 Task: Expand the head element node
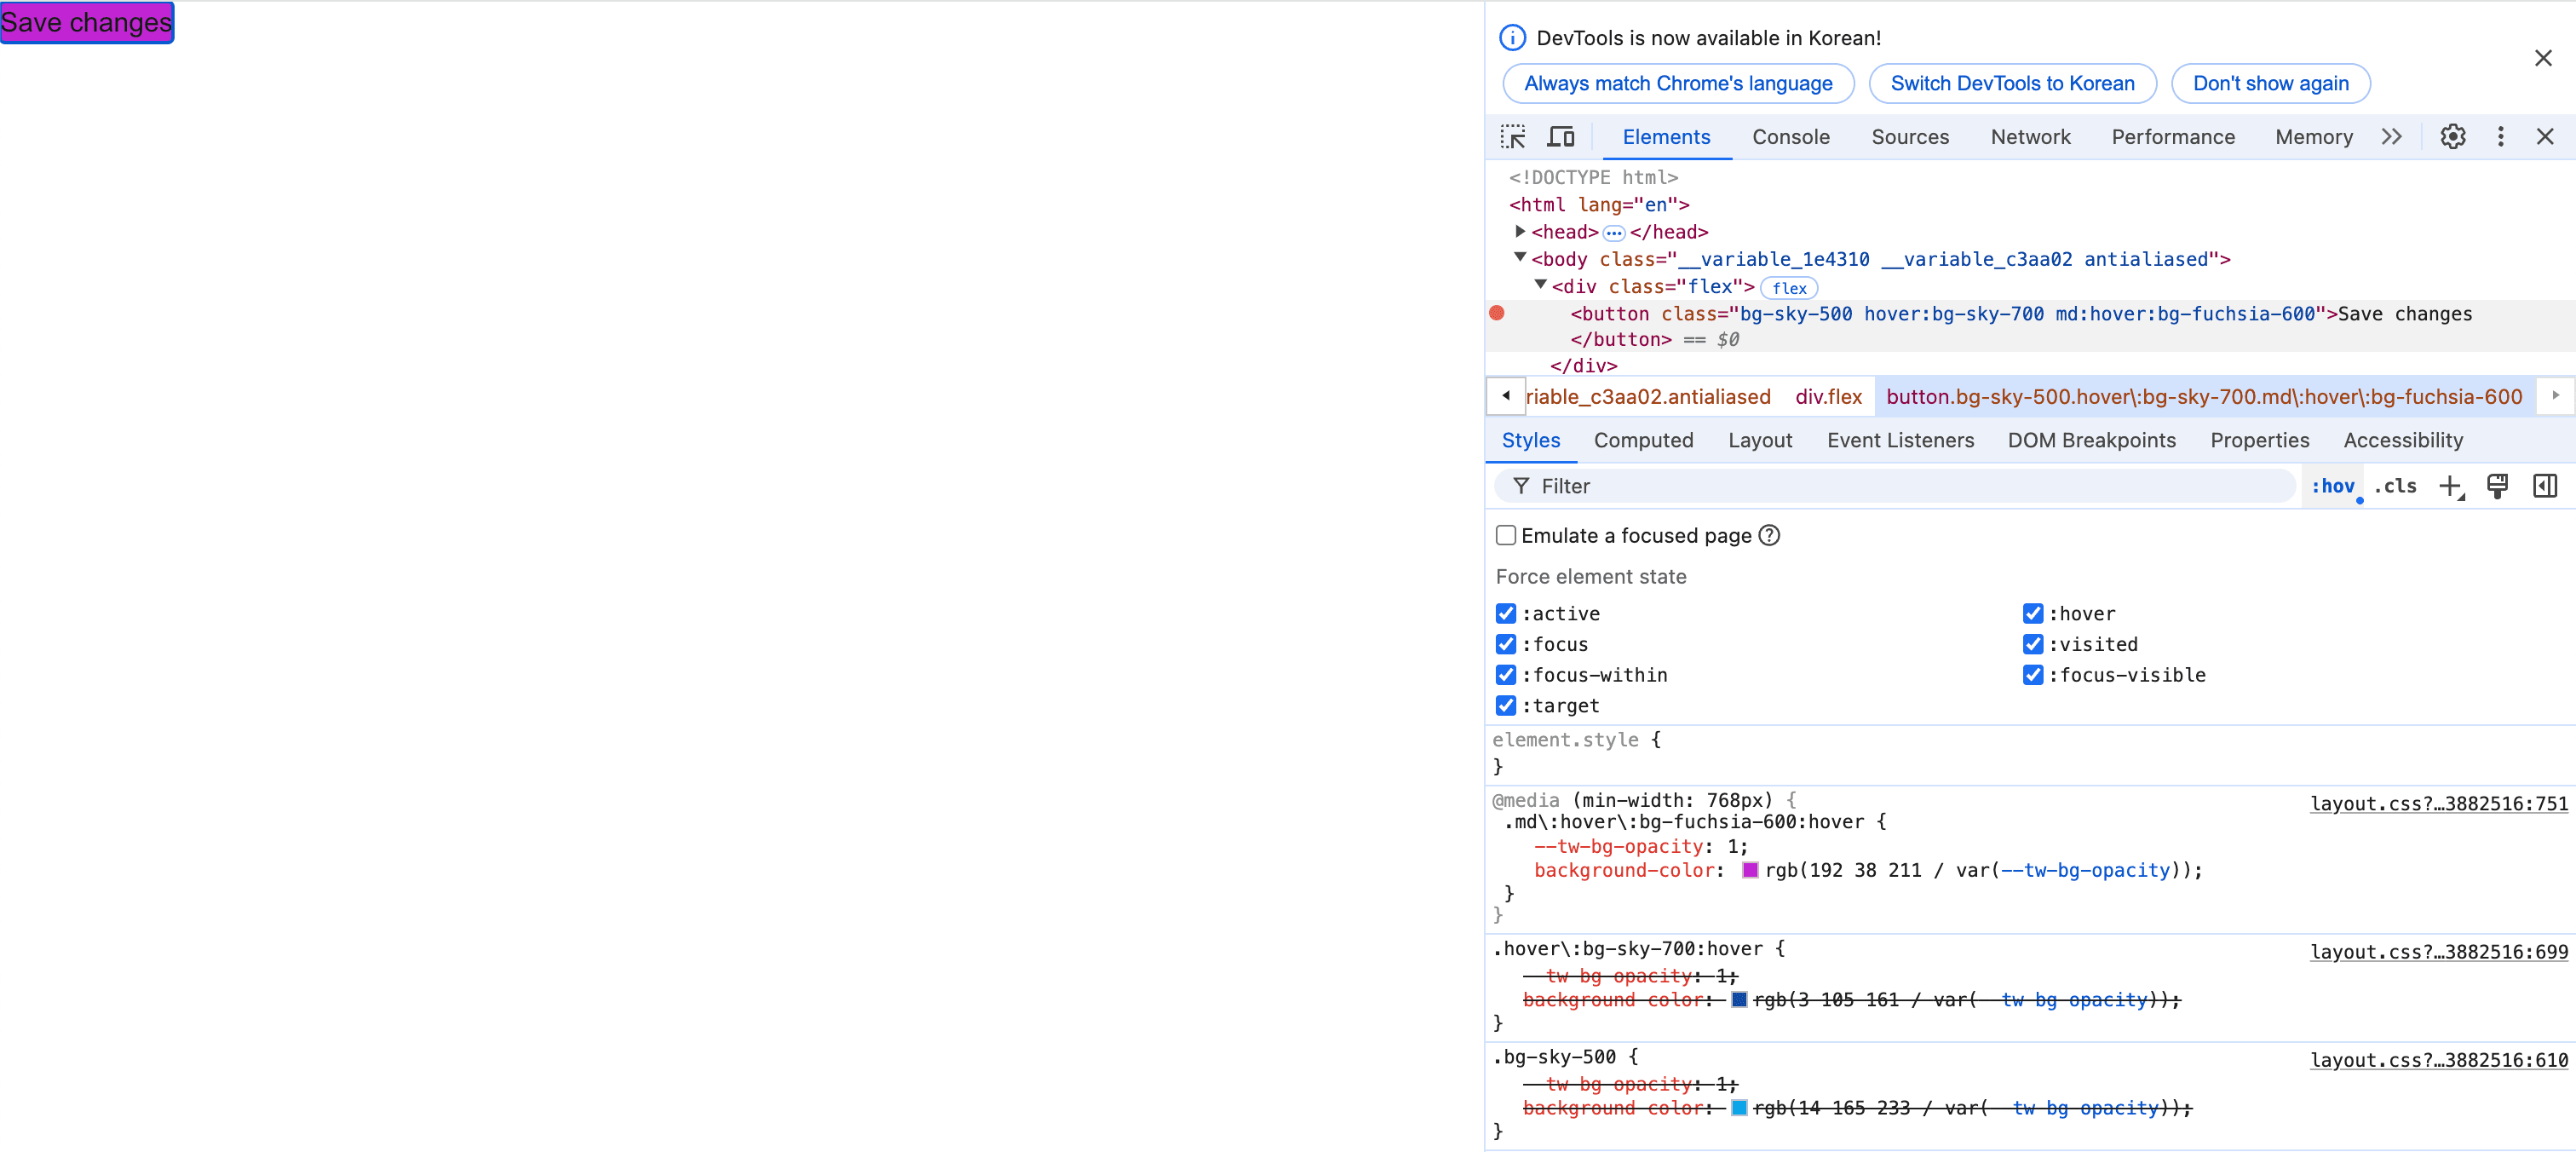(x=1520, y=231)
